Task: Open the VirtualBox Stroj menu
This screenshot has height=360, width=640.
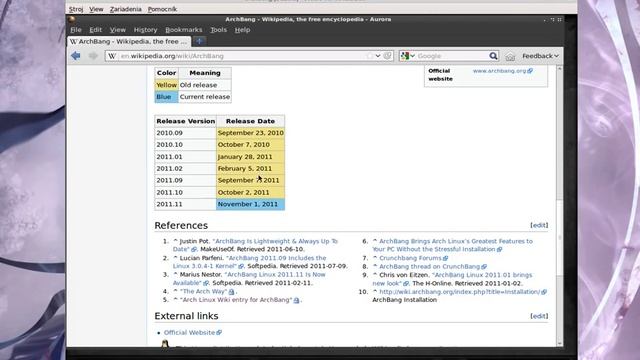Action: (x=76, y=9)
